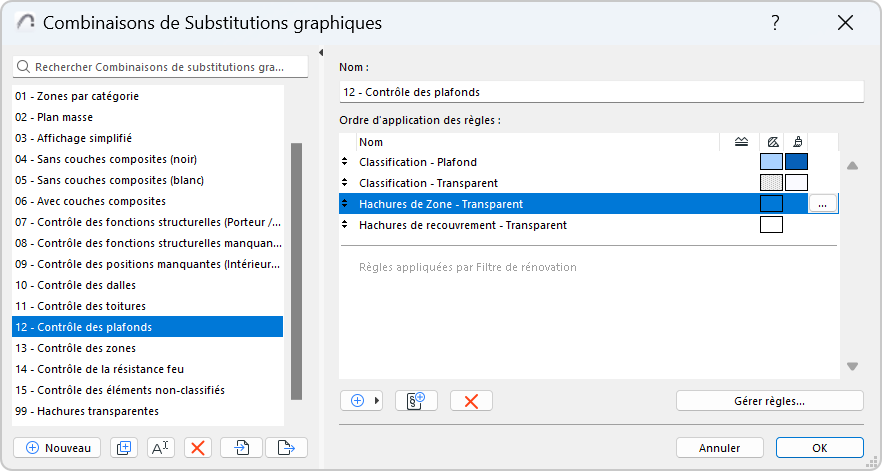Click the help question mark icon
882x471 pixels.
(x=775, y=22)
